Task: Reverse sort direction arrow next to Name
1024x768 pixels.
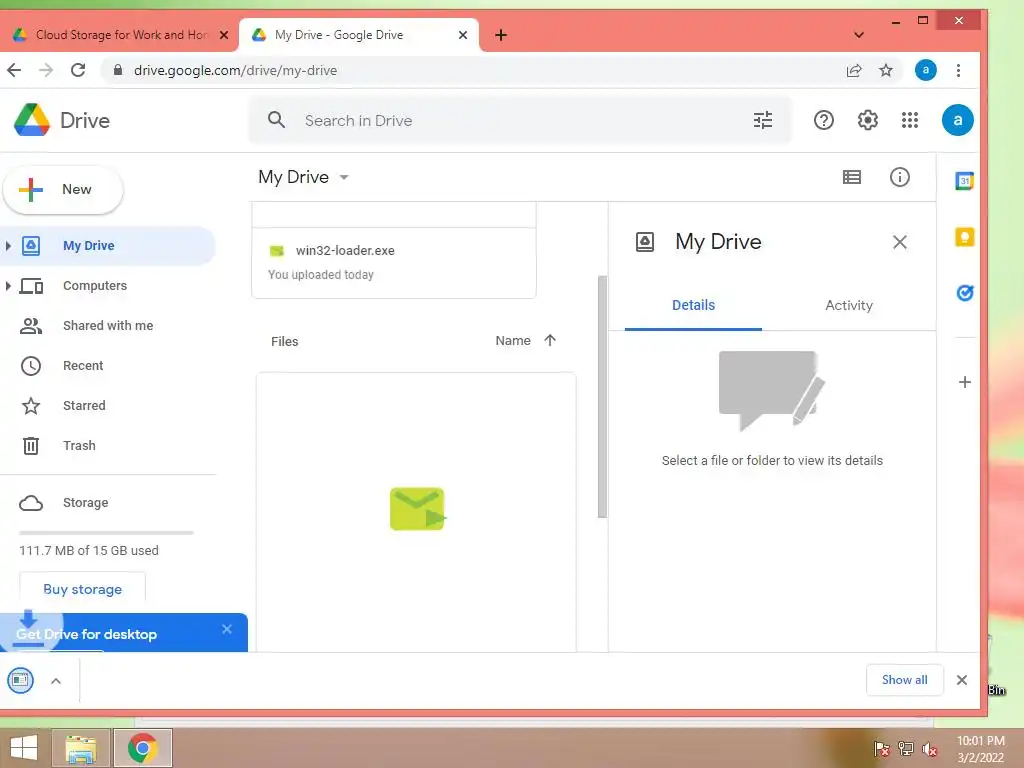Action: [550, 340]
